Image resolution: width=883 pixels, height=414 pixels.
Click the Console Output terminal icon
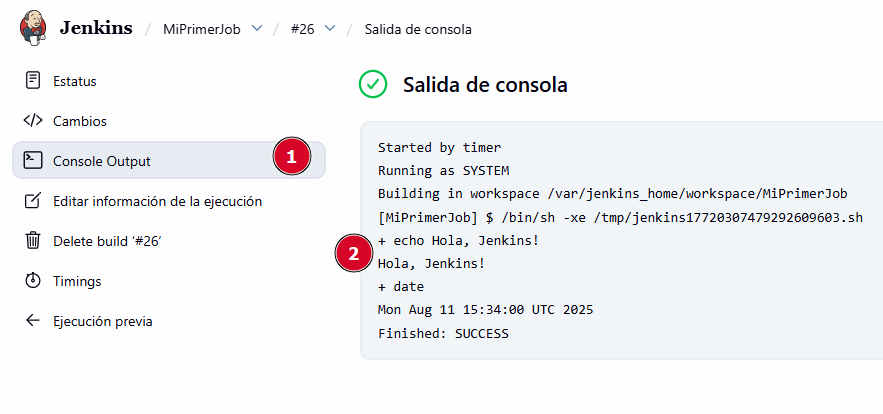[33, 161]
